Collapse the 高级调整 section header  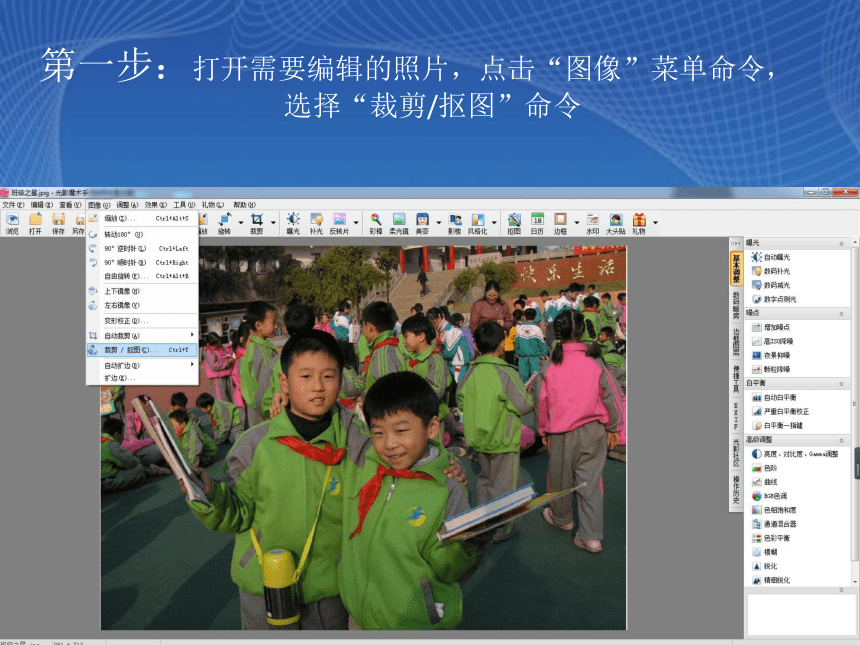coord(841,440)
